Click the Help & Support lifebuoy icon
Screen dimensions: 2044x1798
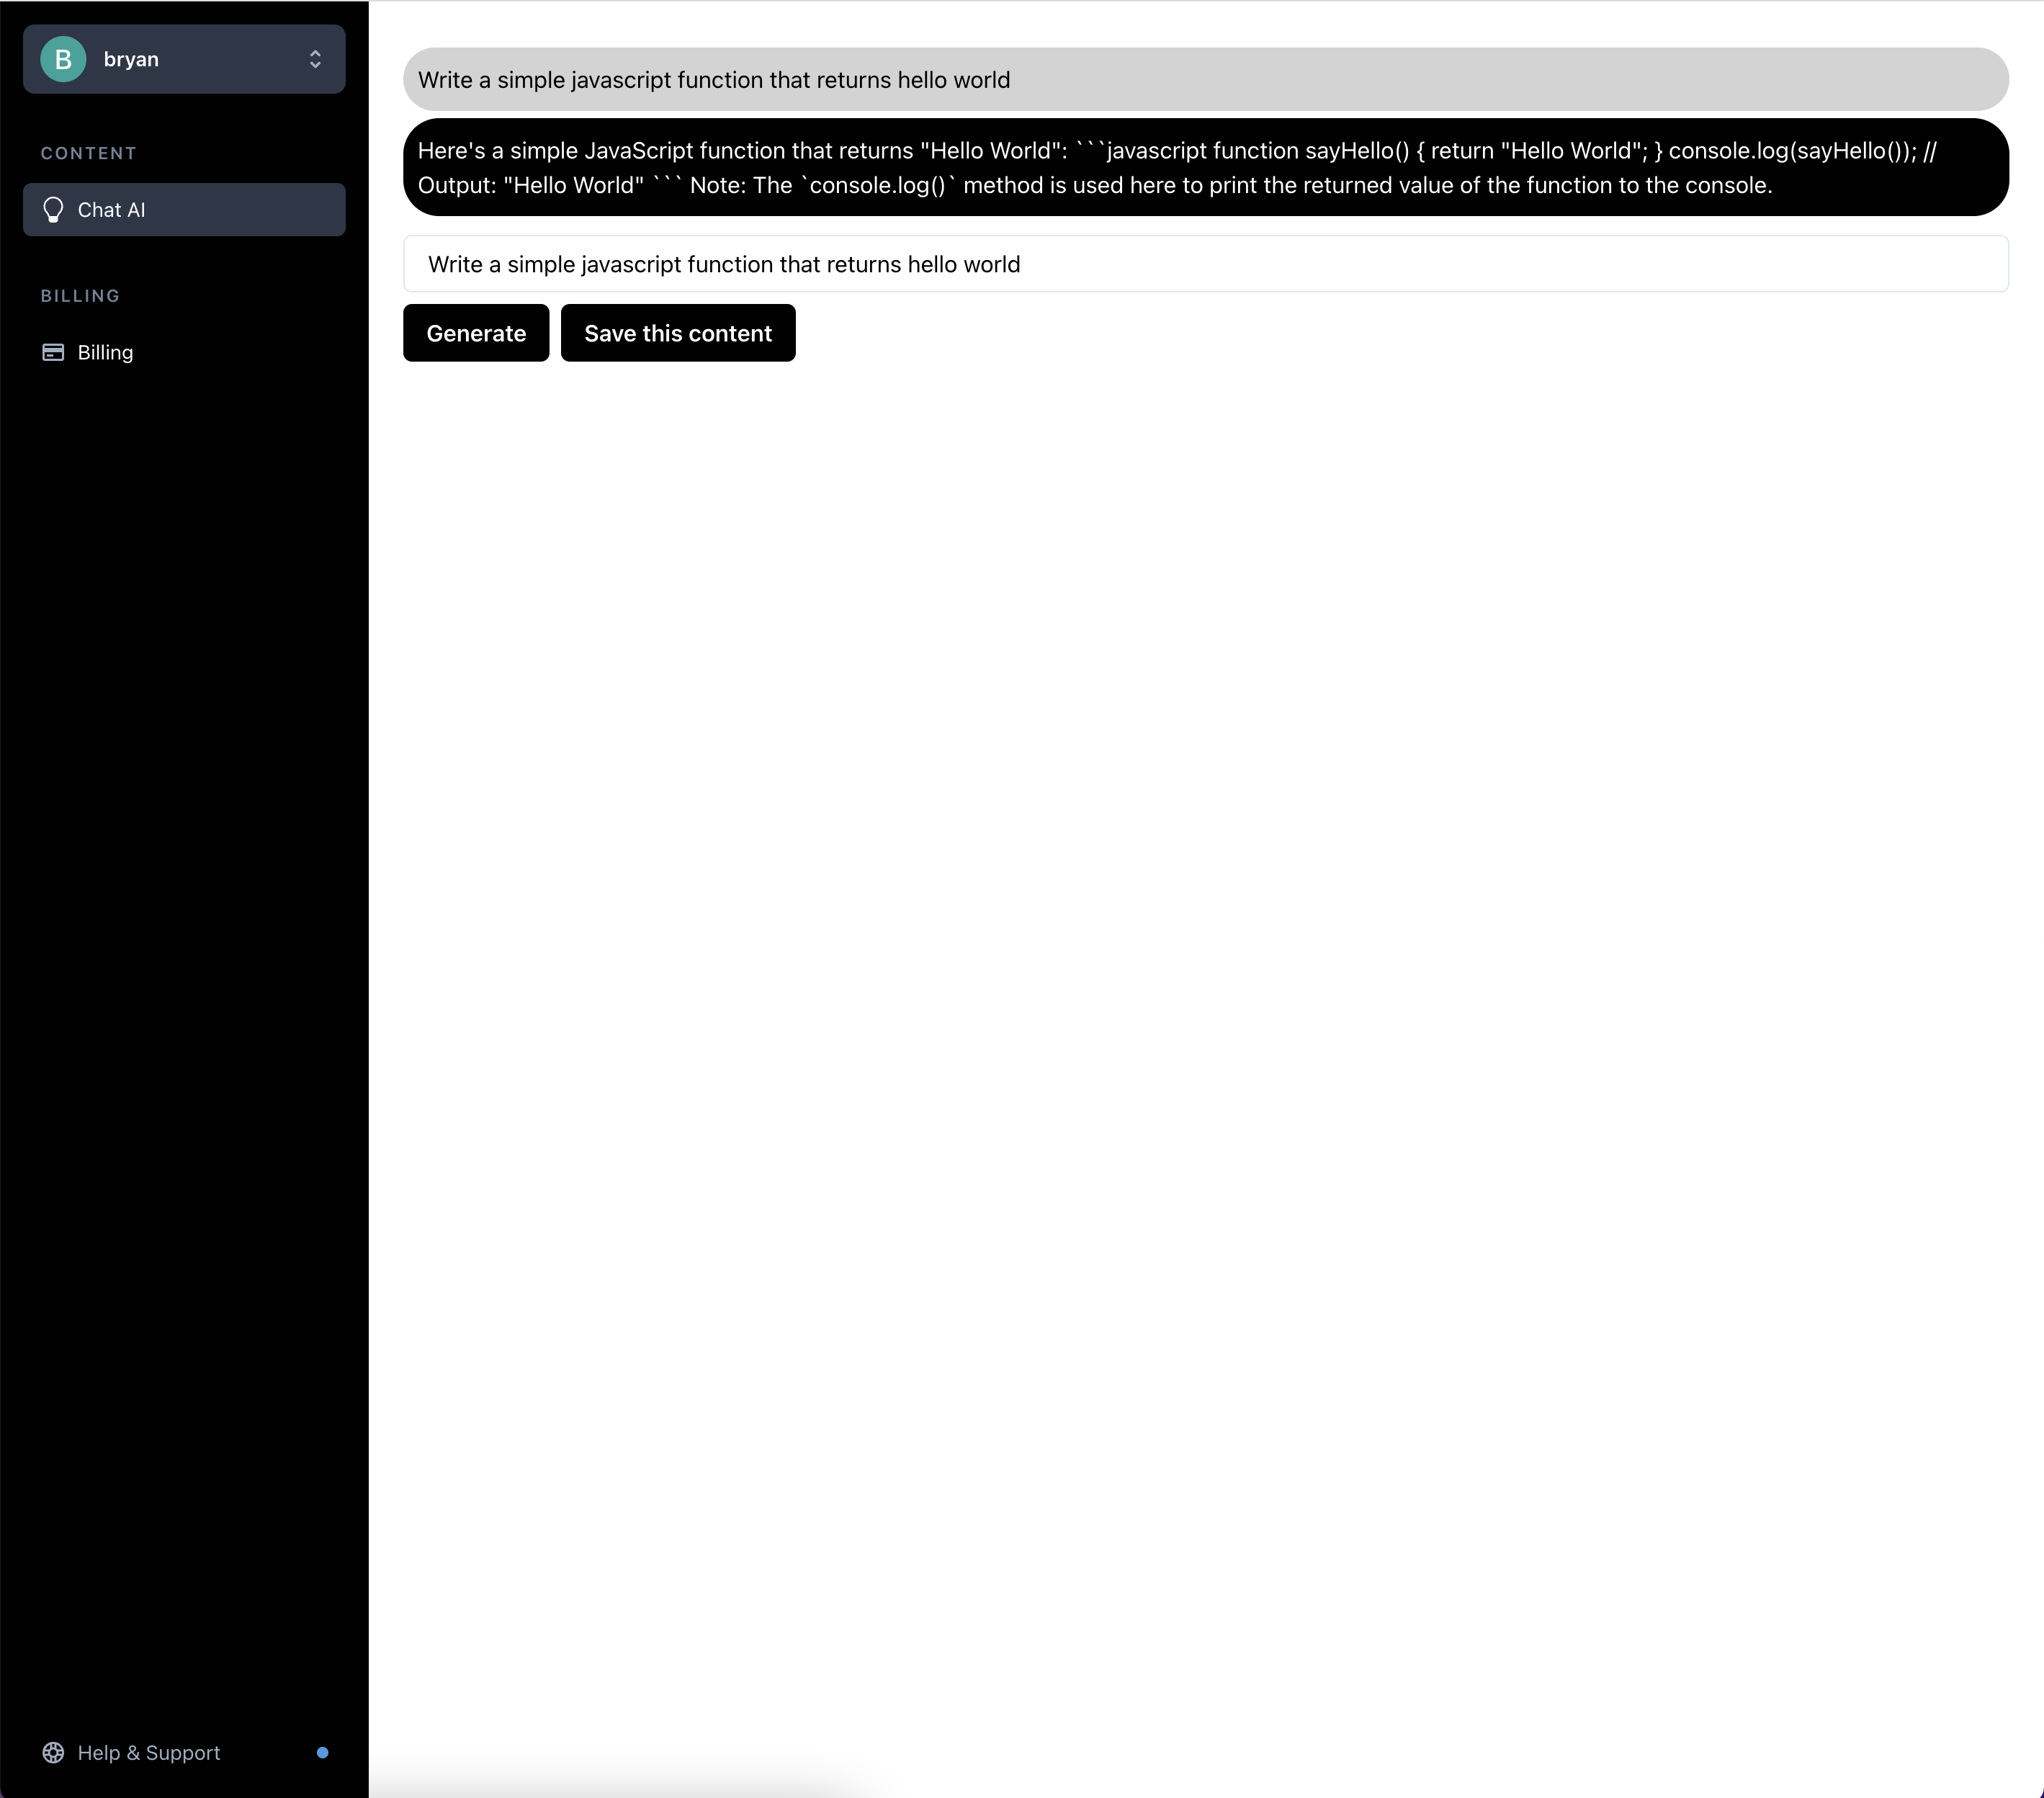point(53,1752)
